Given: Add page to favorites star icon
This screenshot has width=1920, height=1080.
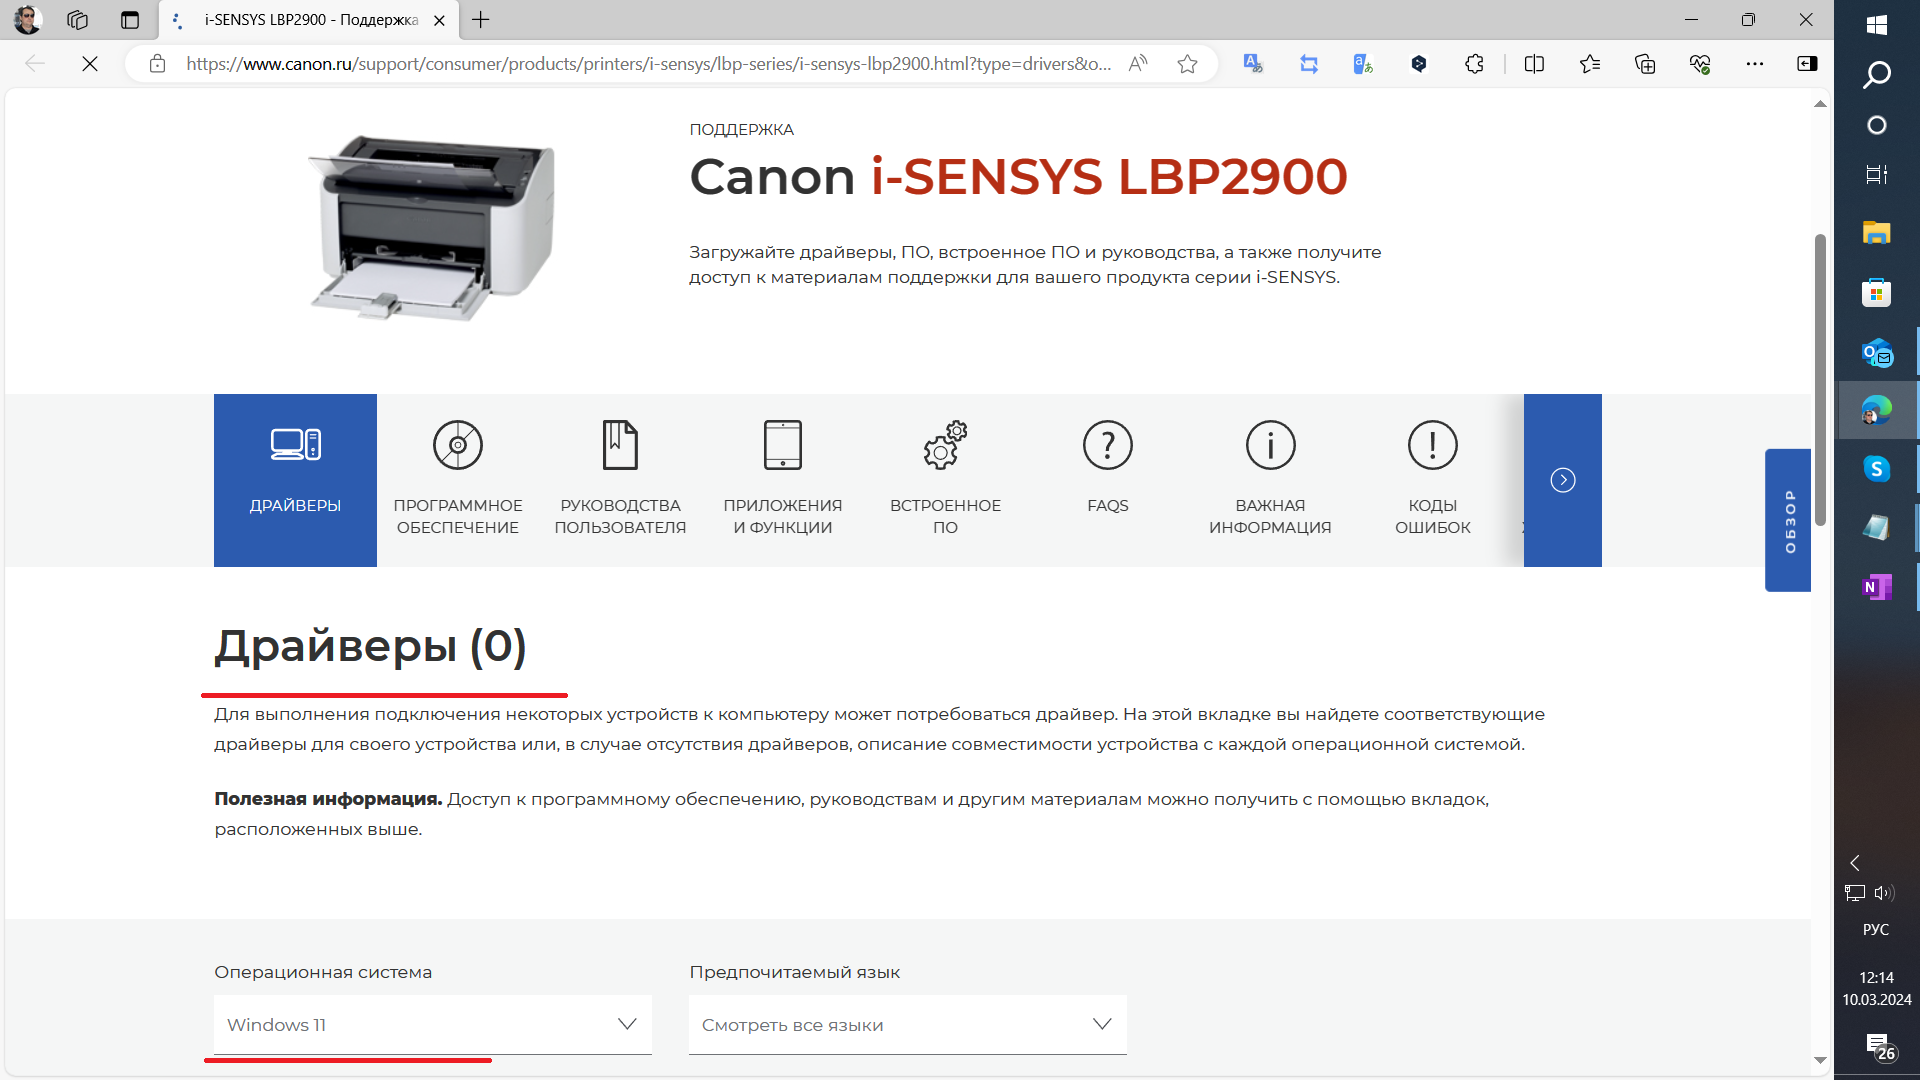Looking at the screenshot, I should coord(1187,64).
